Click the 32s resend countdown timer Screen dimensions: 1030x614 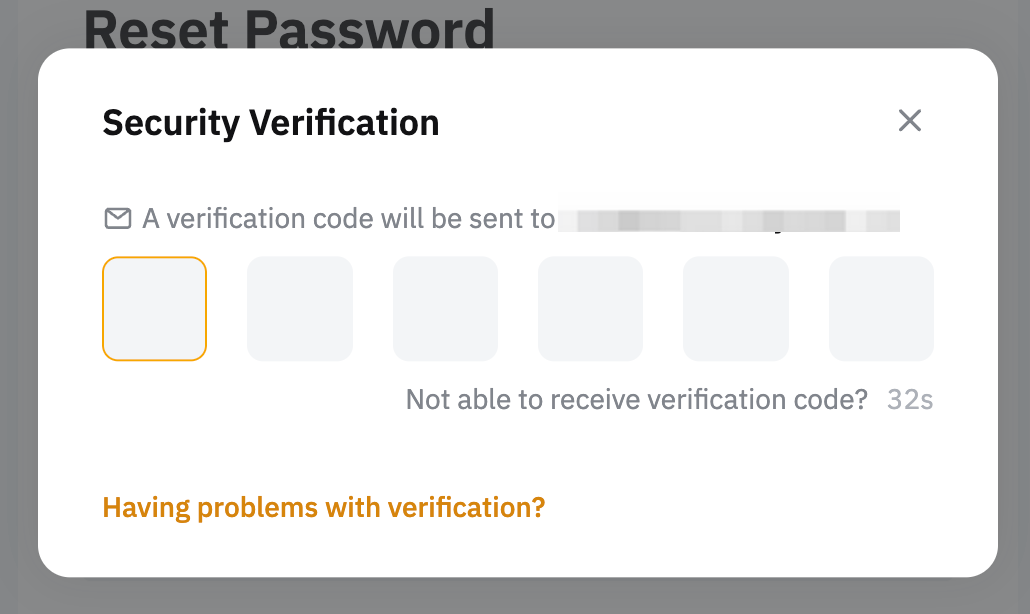pyautogui.click(x=910, y=400)
